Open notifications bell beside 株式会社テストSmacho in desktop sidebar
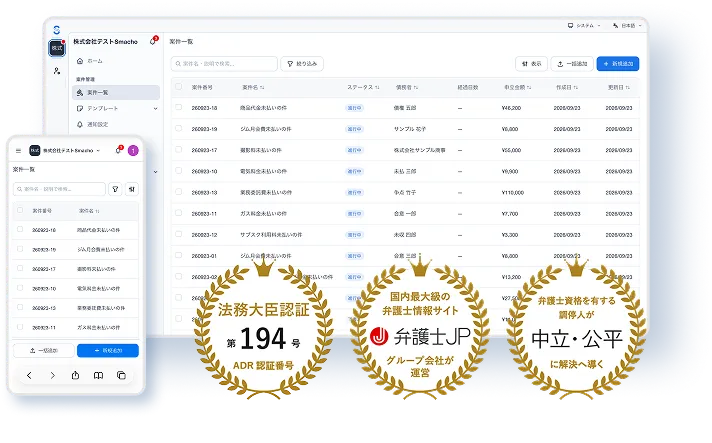 pos(153,41)
